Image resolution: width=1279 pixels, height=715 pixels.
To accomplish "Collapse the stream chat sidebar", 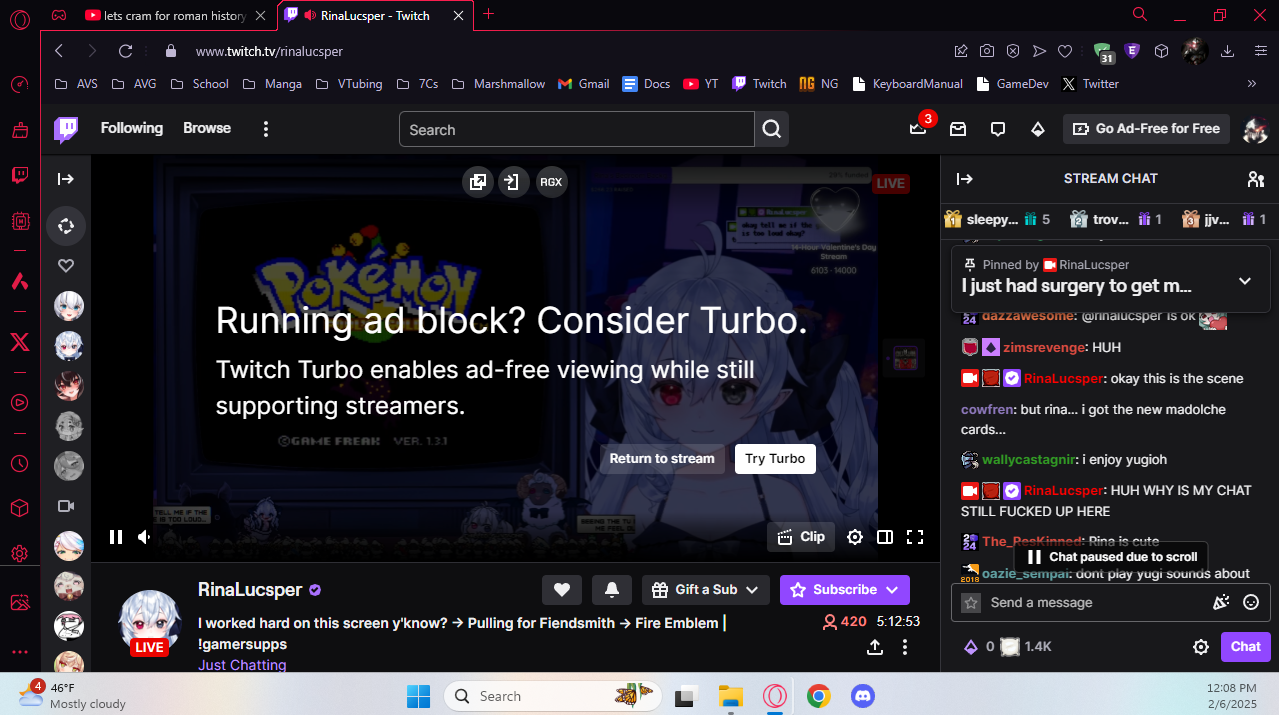I will pos(966,179).
